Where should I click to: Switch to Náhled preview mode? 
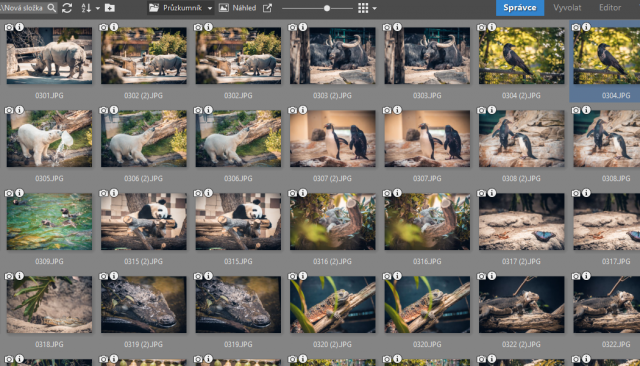[238, 8]
